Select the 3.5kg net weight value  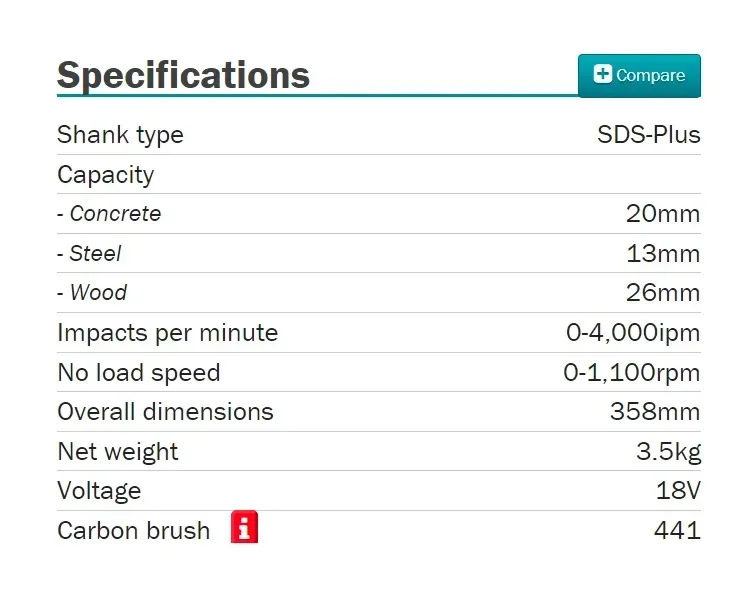(669, 452)
